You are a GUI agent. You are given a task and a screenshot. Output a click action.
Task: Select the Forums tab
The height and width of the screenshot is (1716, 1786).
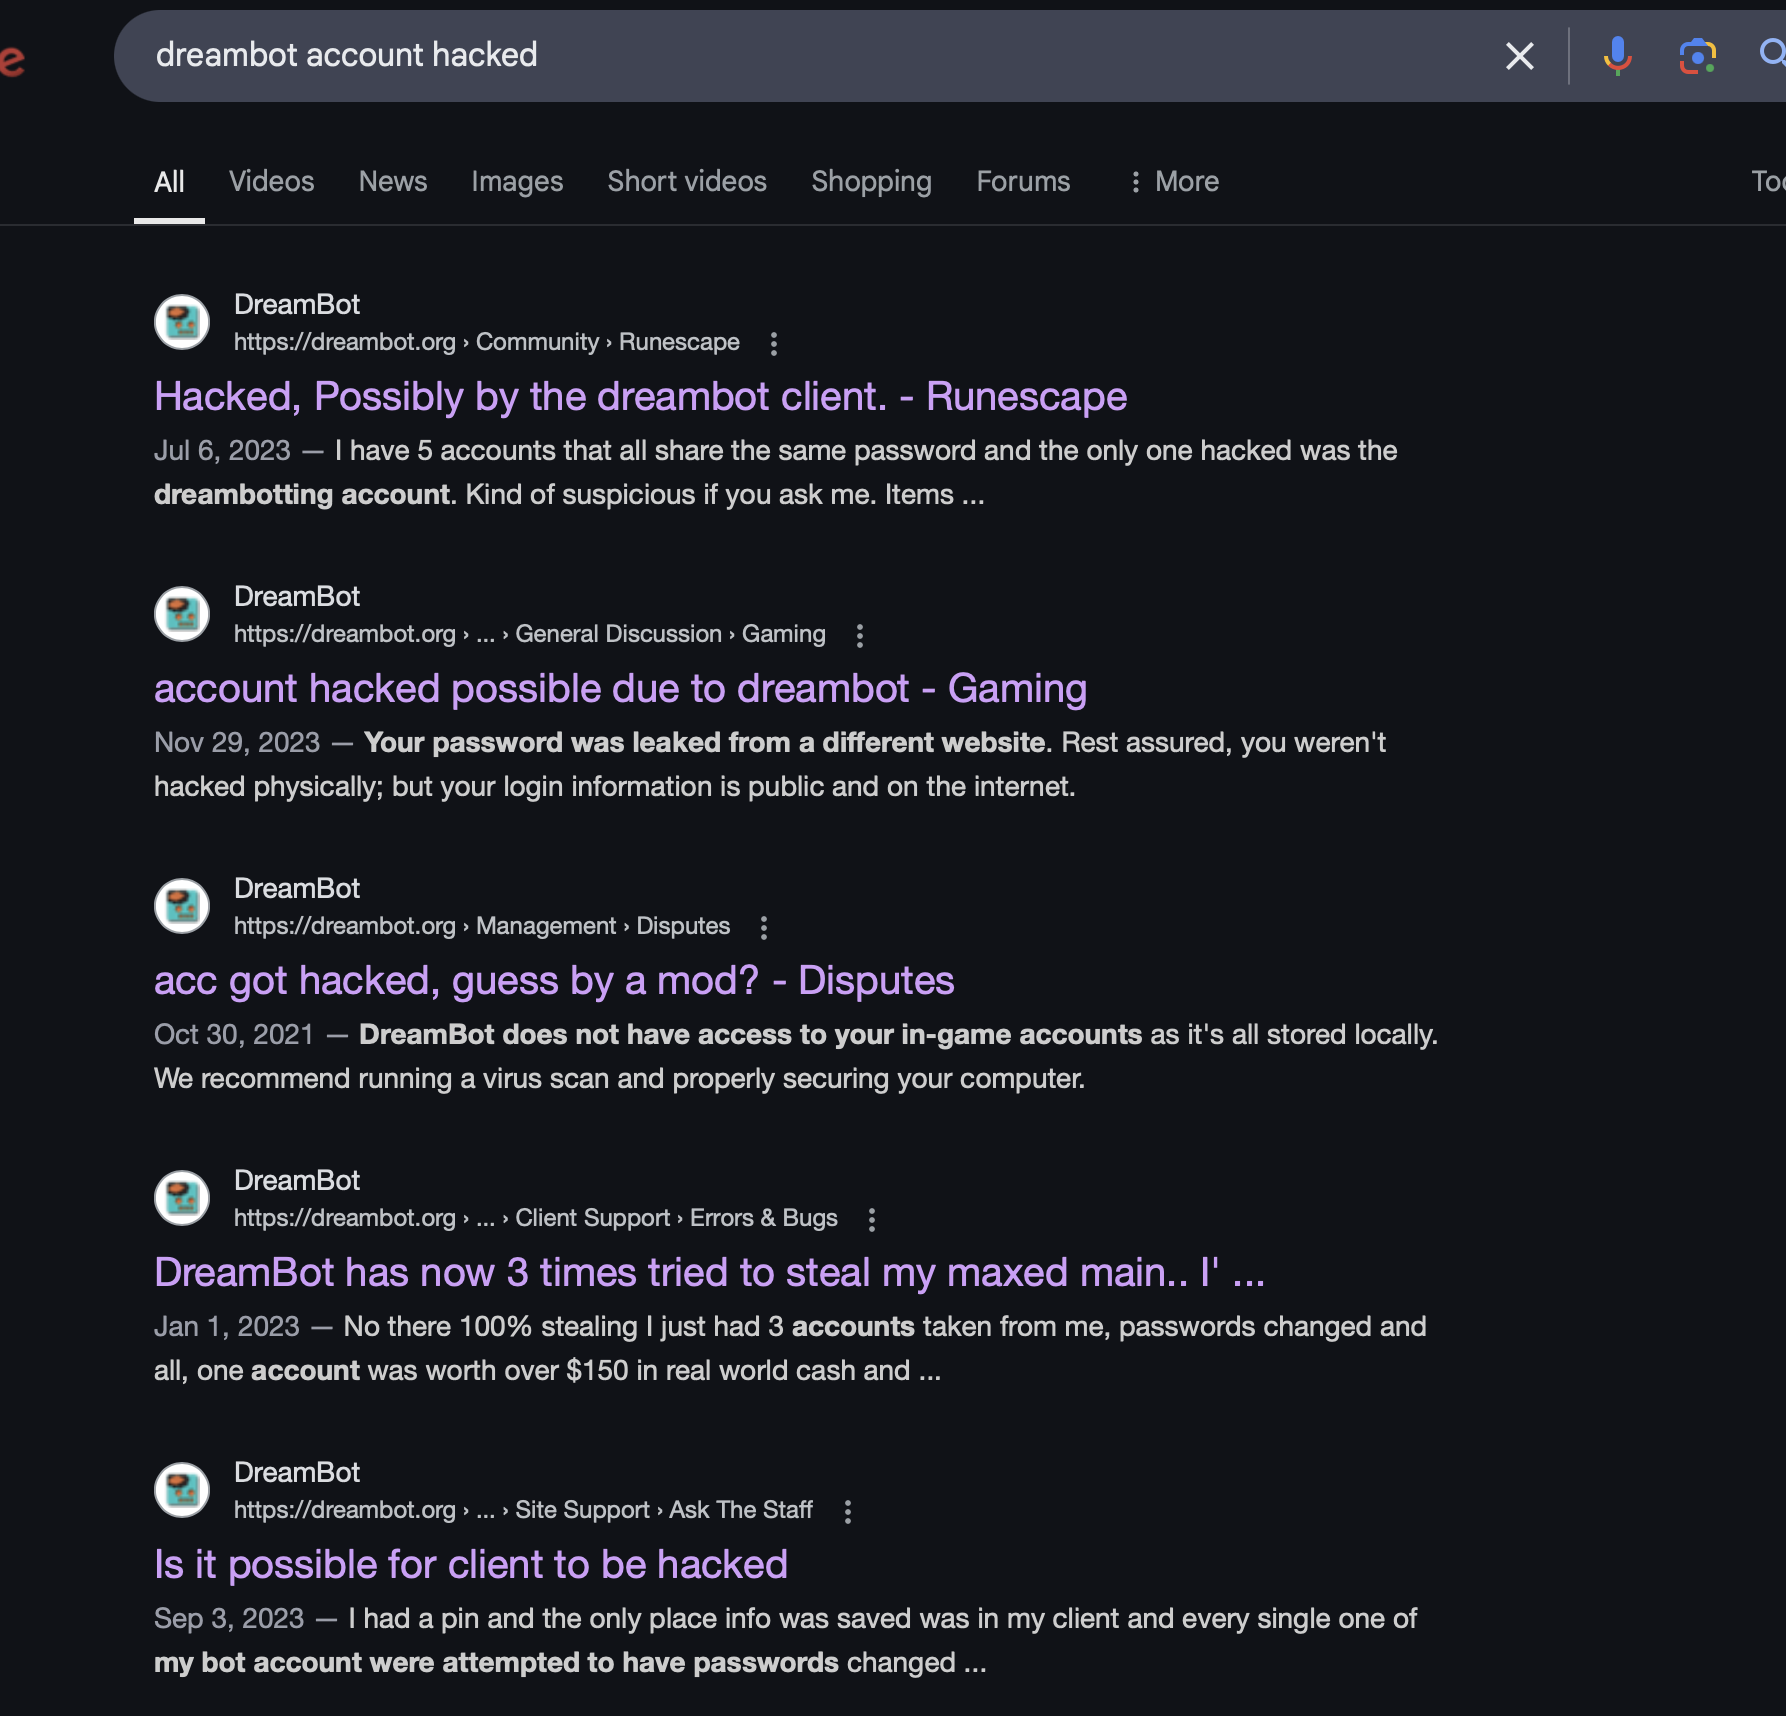pyautogui.click(x=1023, y=181)
